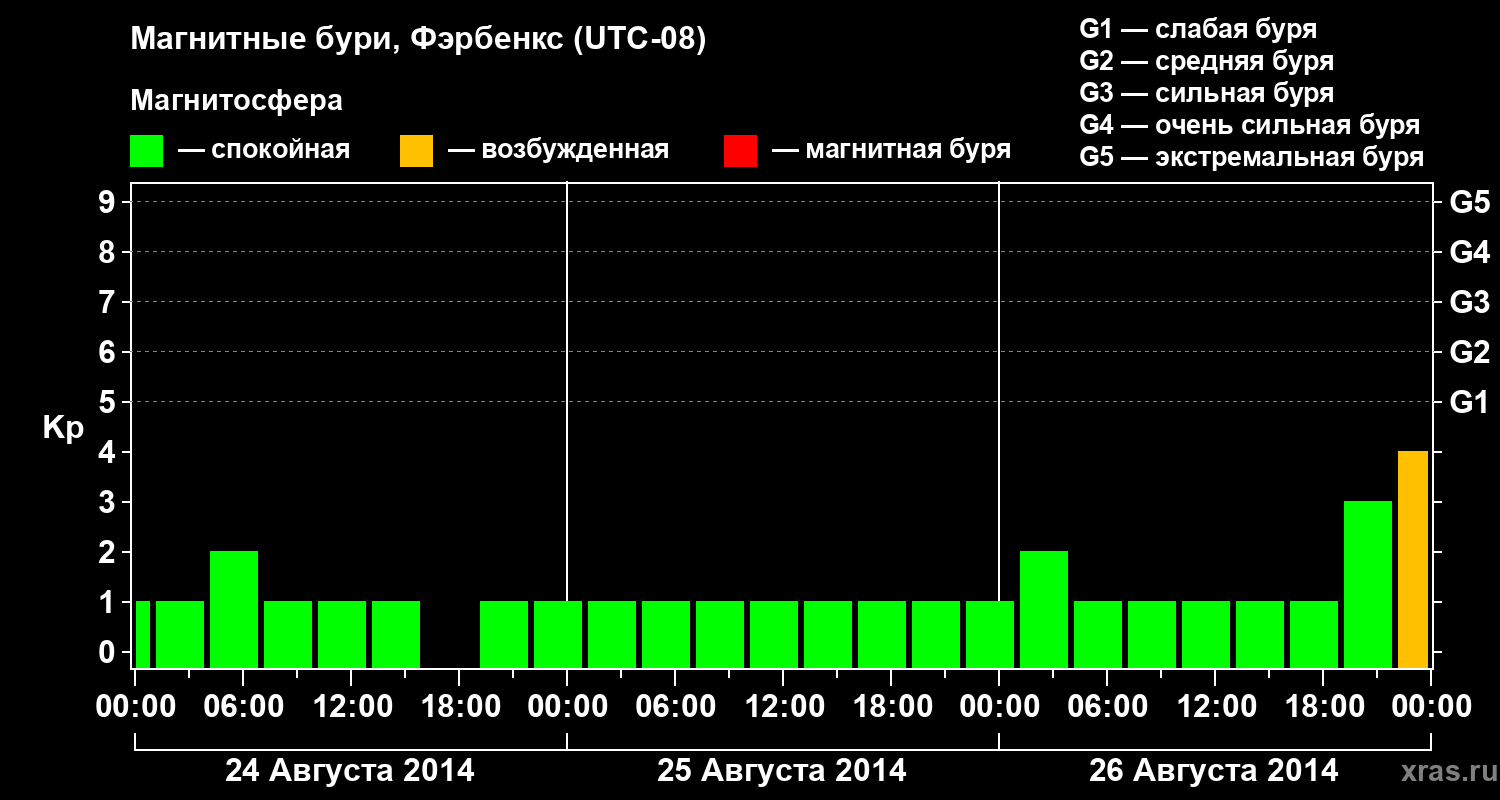The image size is (1500, 800).
Task: Click the legend text '— магнитная буря'
Action: coord(891,151)
